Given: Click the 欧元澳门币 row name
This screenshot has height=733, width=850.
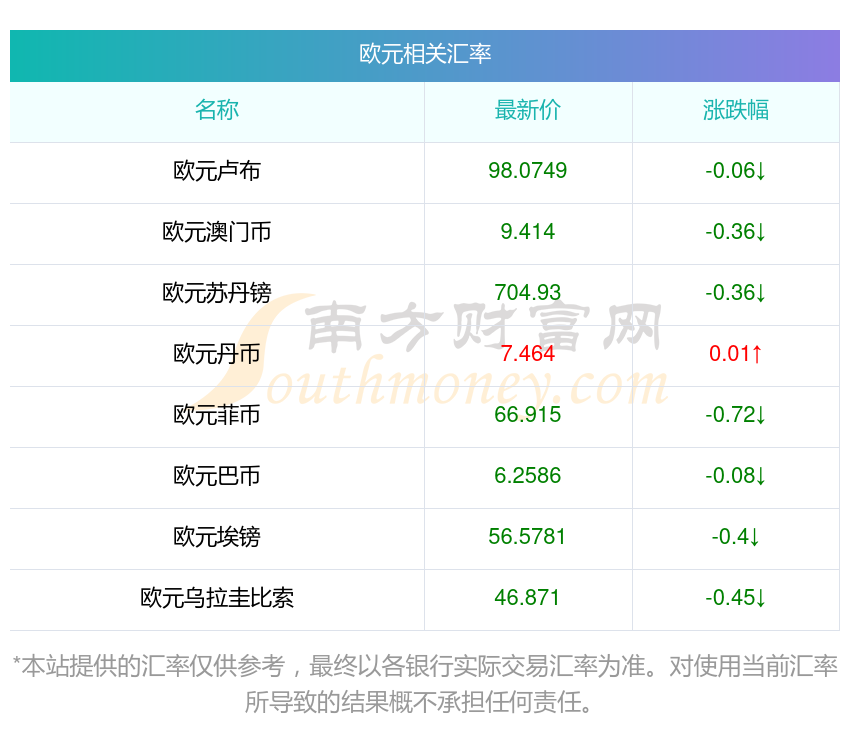Looking at the screenshot, I should tap(217, 232).
